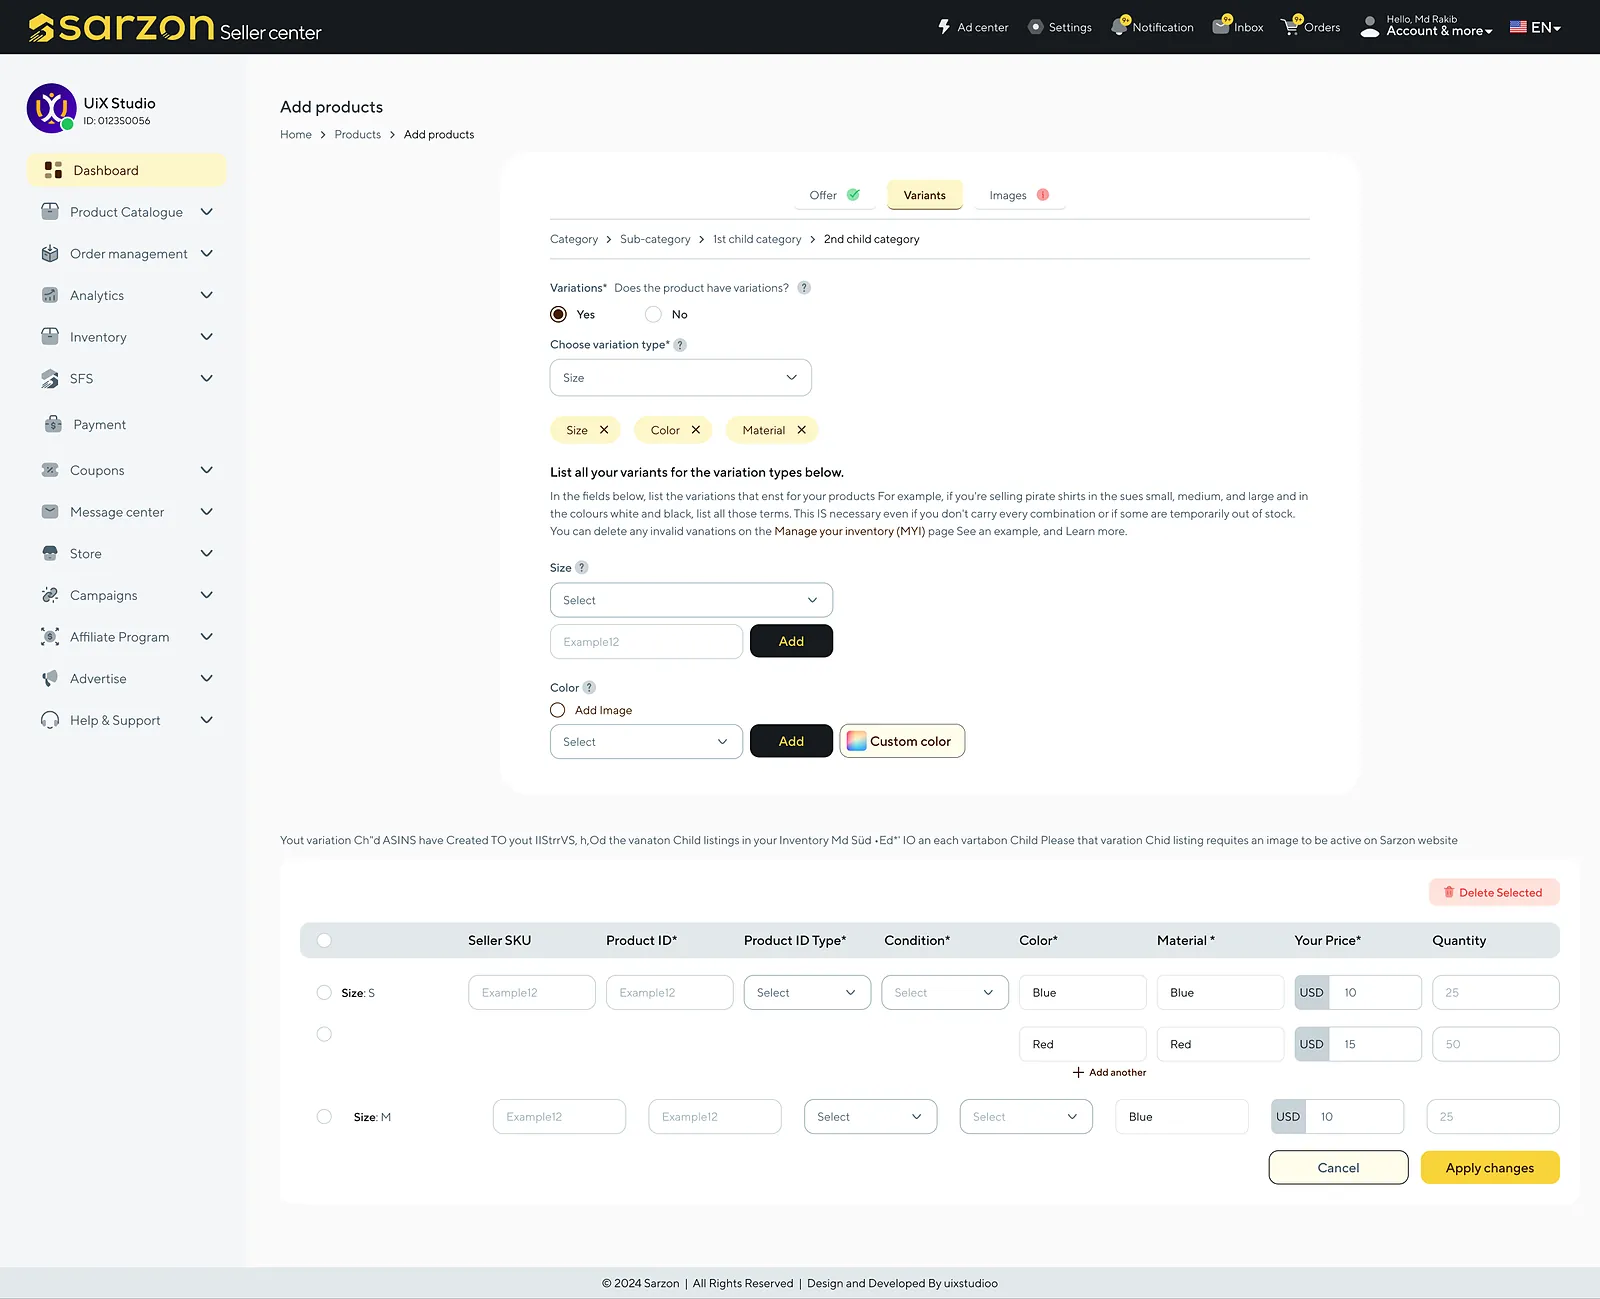Open Settings from the top bar
The height and width of the screenshot is (1299, 1600).
coord(1060,27)
